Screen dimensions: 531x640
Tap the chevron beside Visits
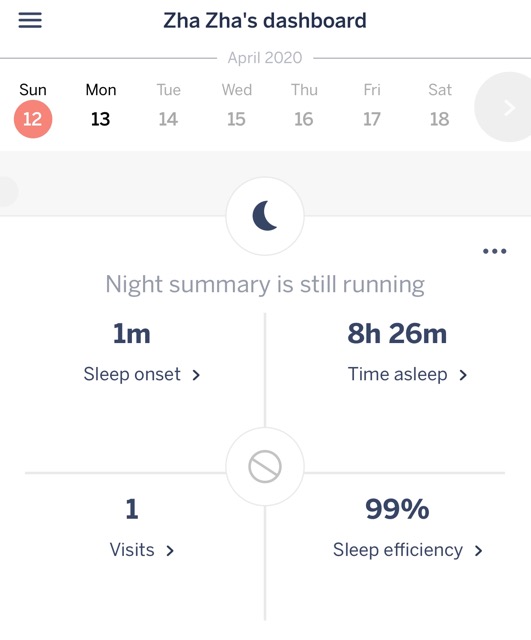click(x=170, y=551)
